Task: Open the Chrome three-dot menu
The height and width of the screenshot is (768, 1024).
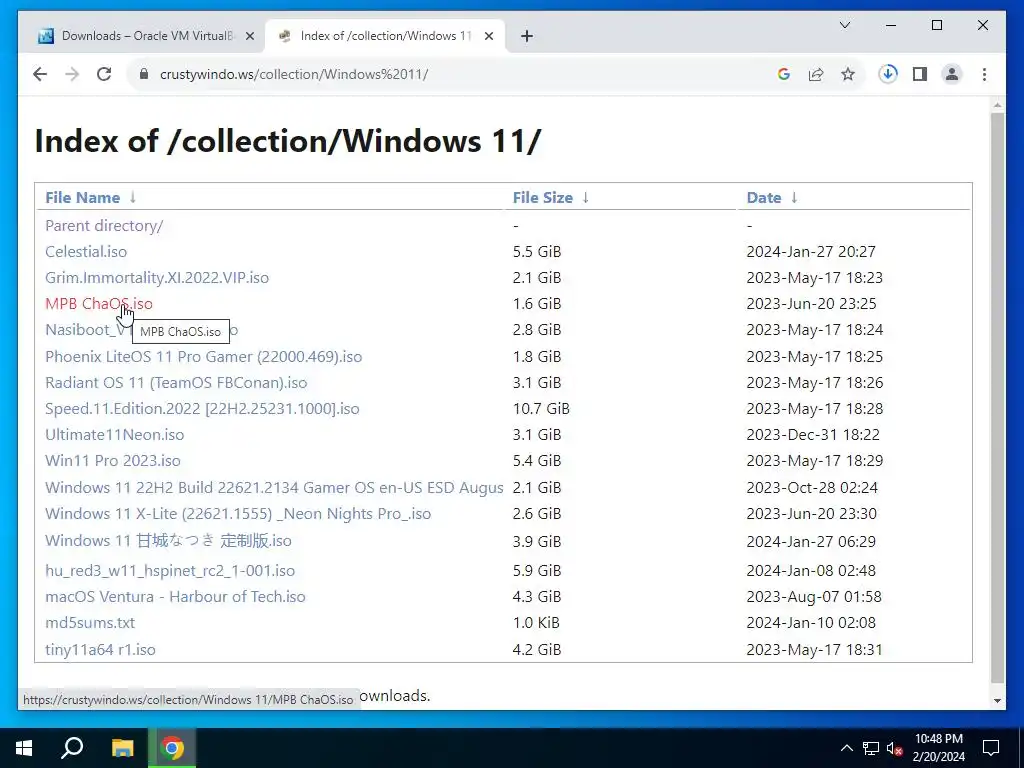Action: [x=984, y=74]
